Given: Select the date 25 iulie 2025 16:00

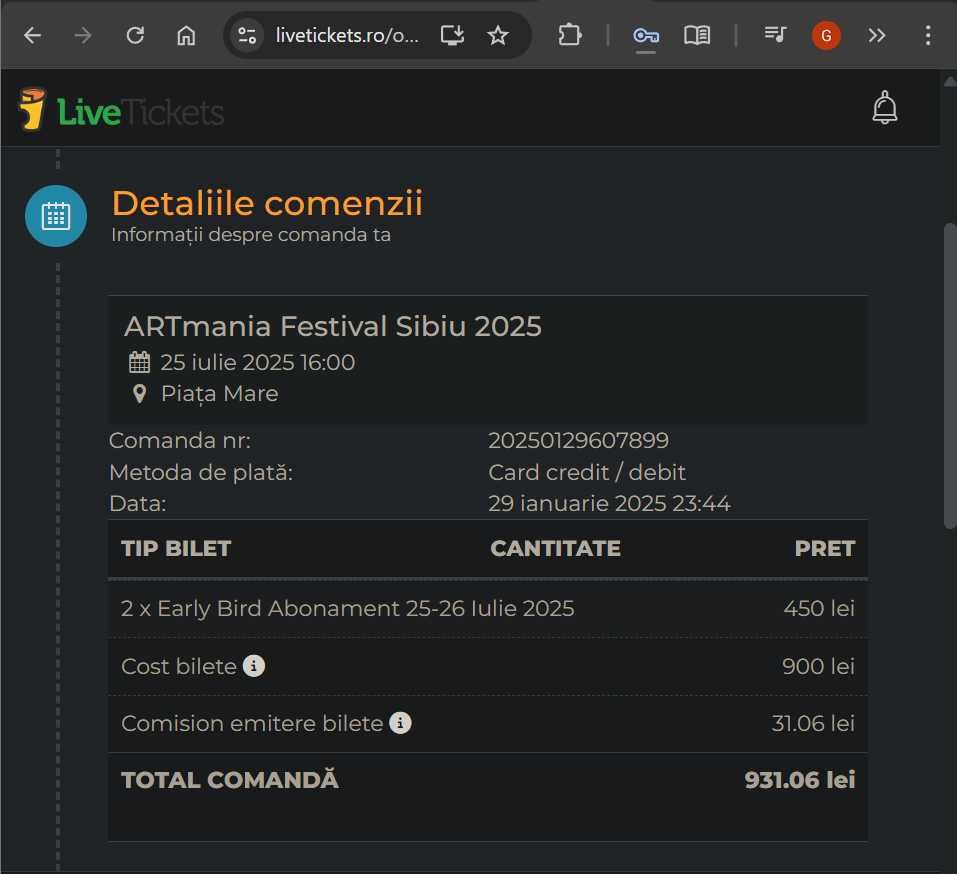Looking at the screenshot, I should point(258,363).
